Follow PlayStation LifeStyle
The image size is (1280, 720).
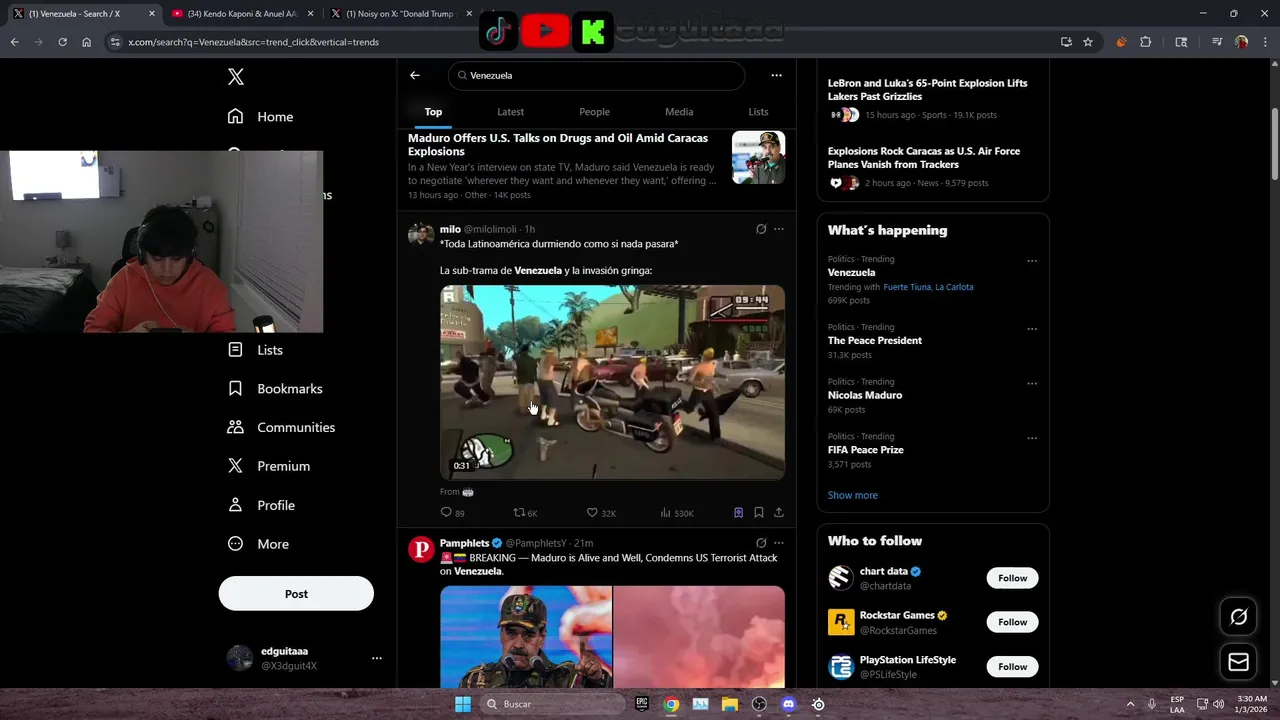point(1012,667)
